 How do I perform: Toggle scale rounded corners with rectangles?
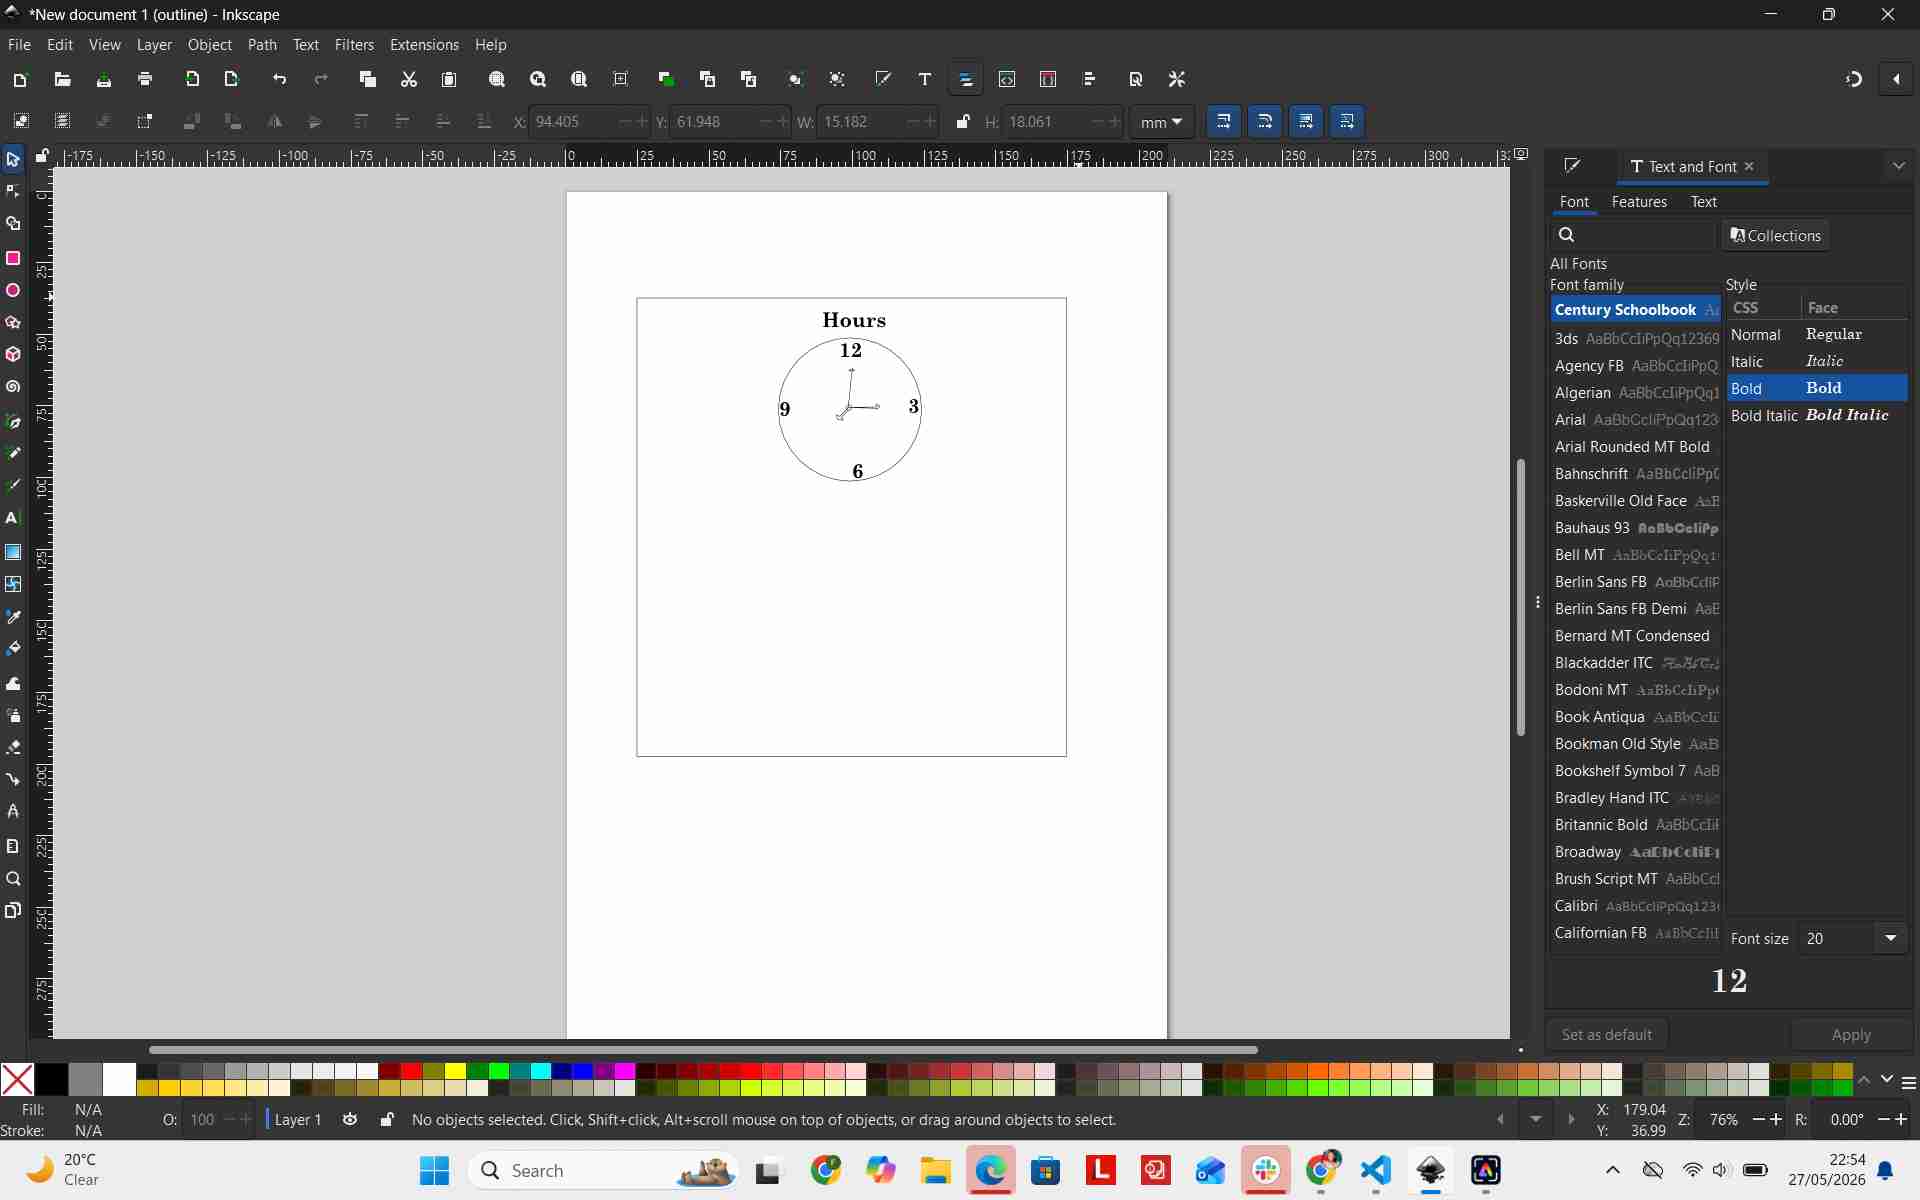coord(1265,122)
